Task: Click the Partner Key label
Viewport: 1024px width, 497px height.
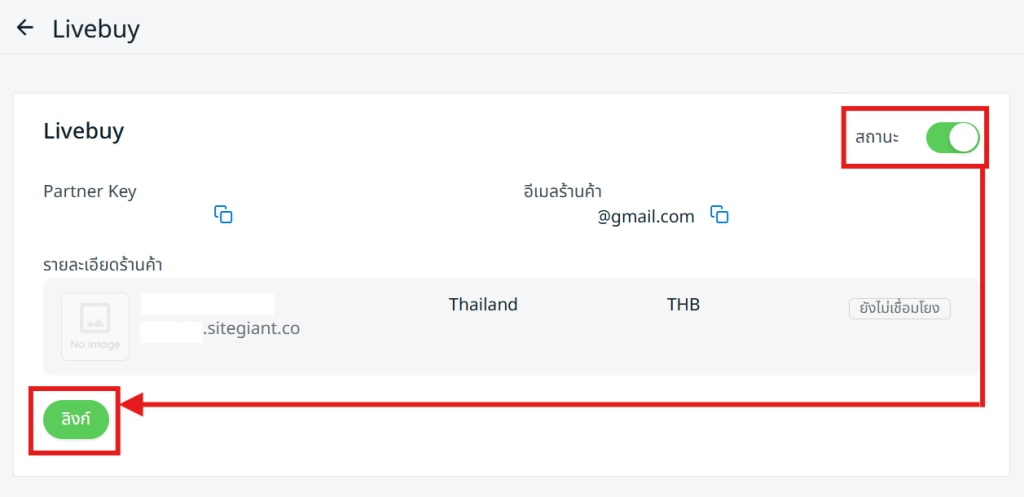Action: click(90, 191)
